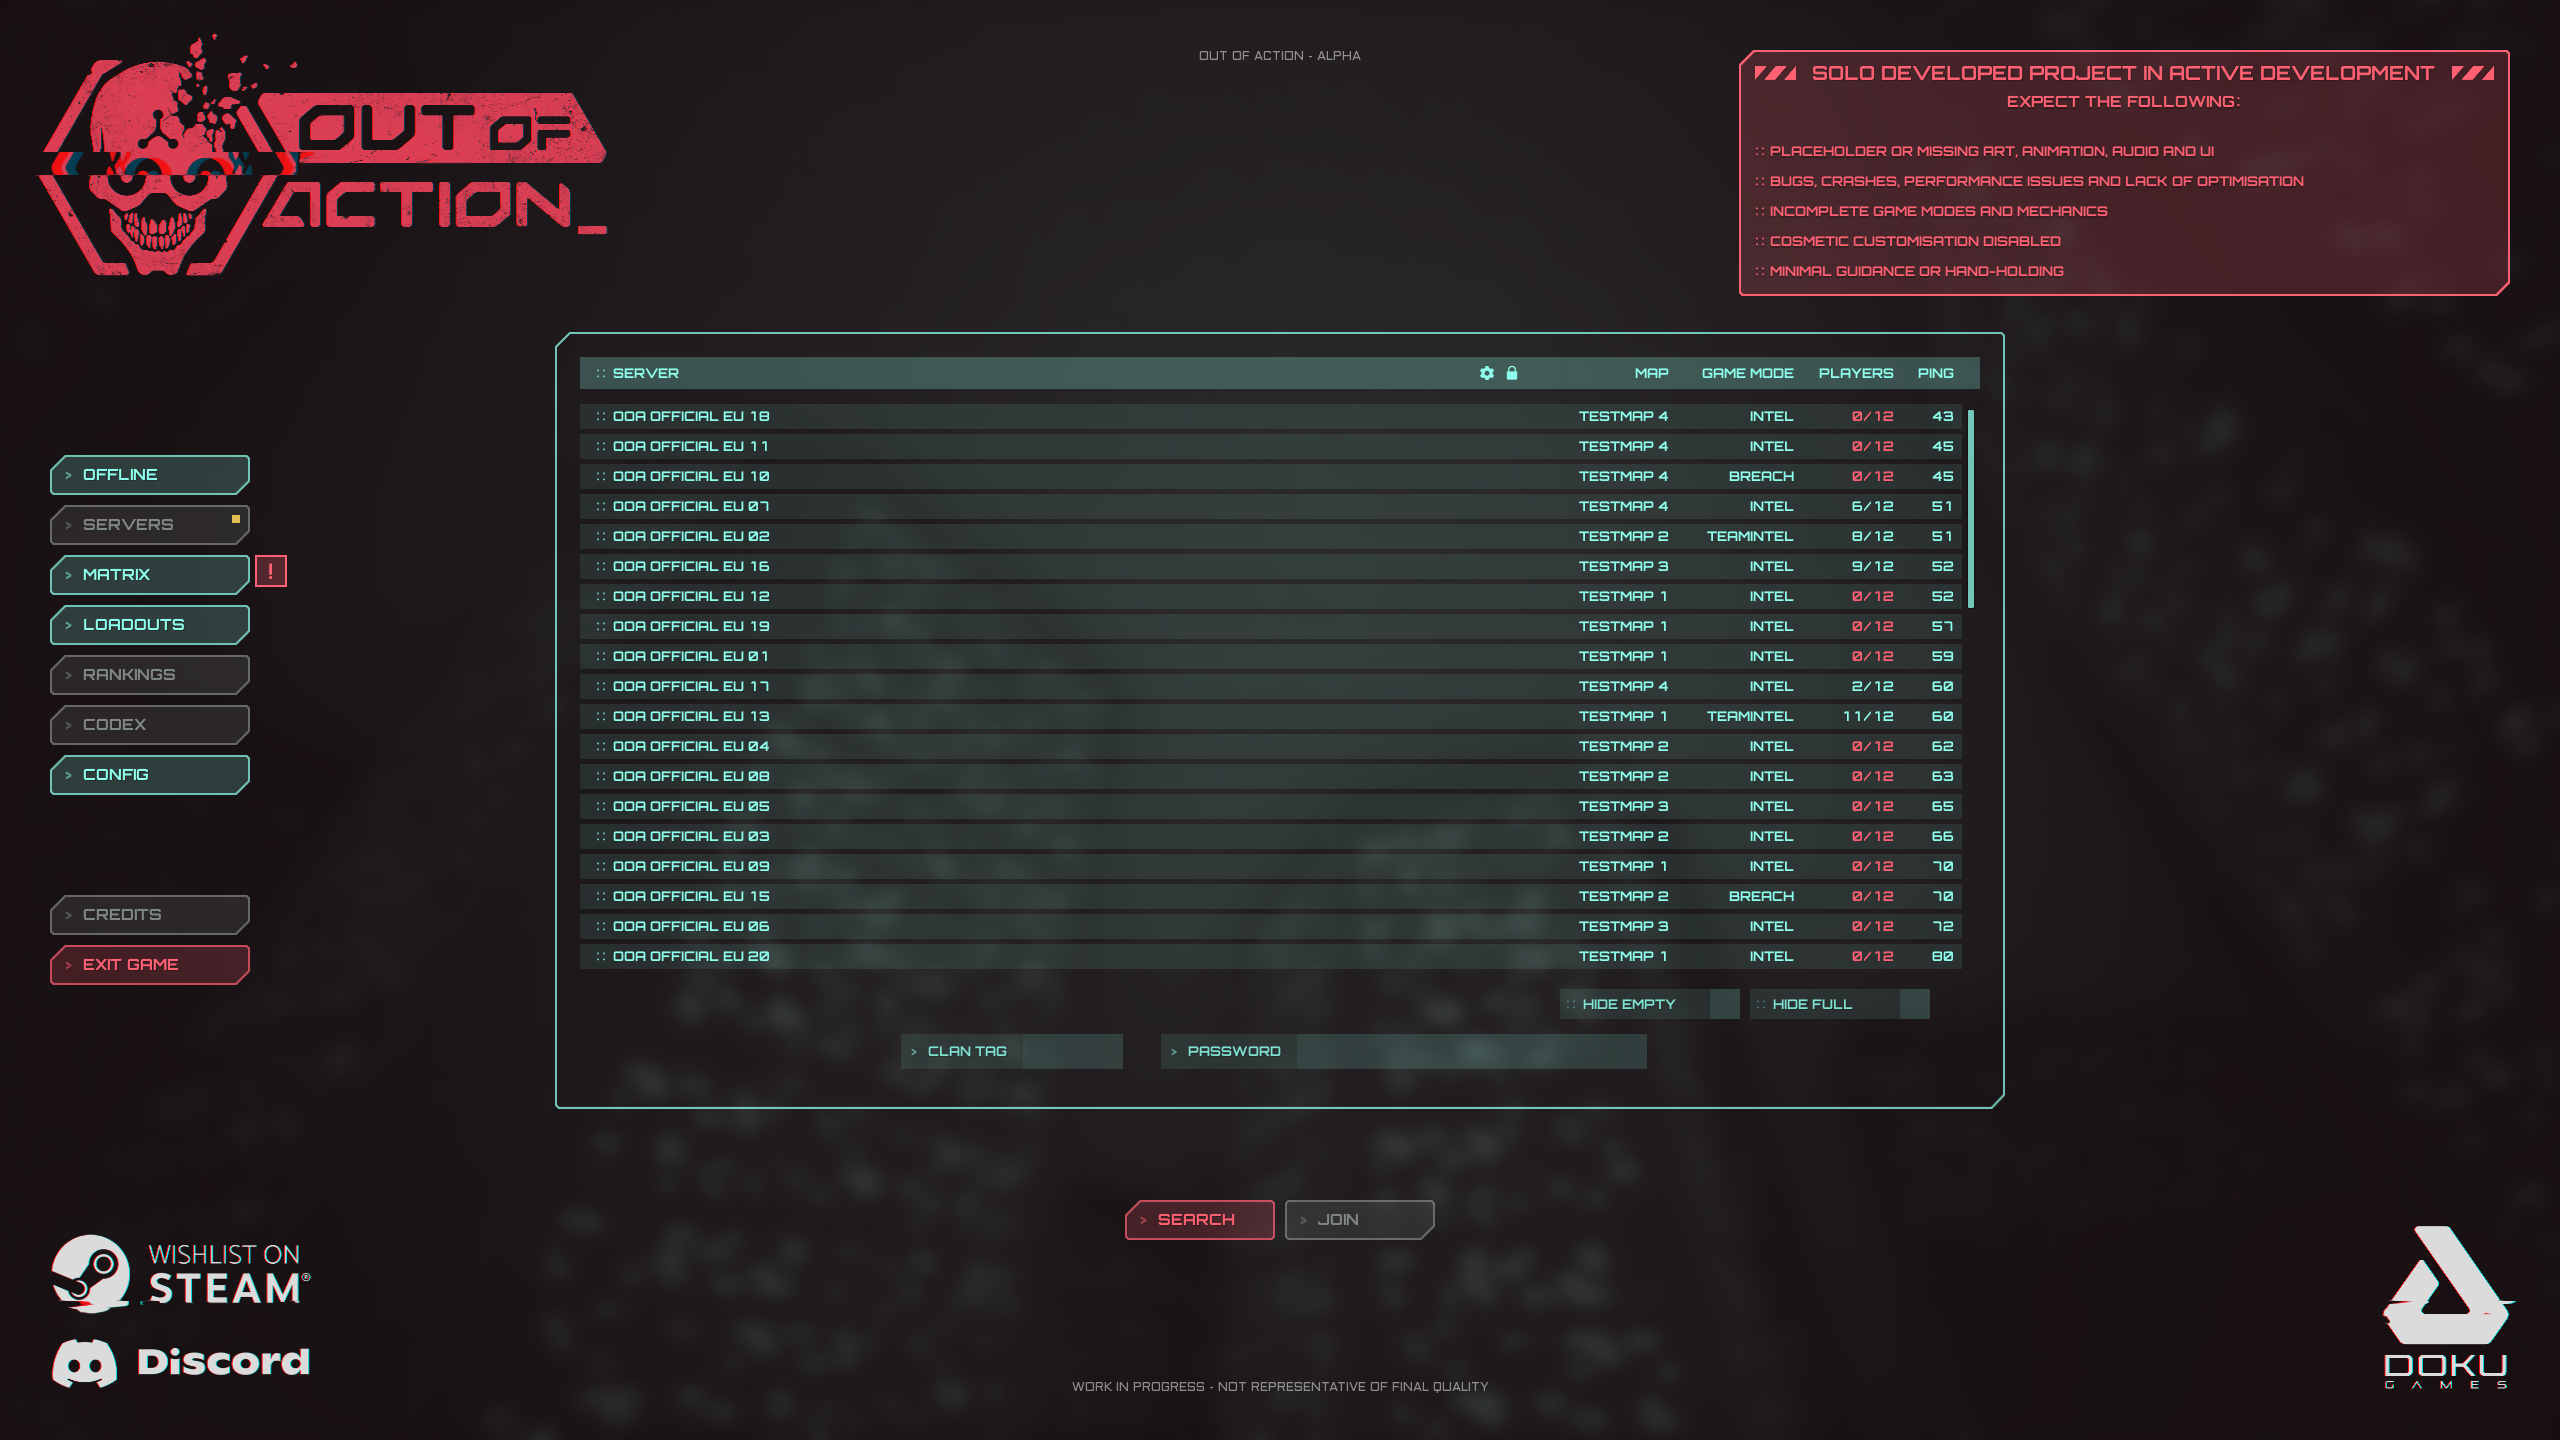Click the lock icon column header
This screenshot has height=1440, width=2560.
point(1512,373)
